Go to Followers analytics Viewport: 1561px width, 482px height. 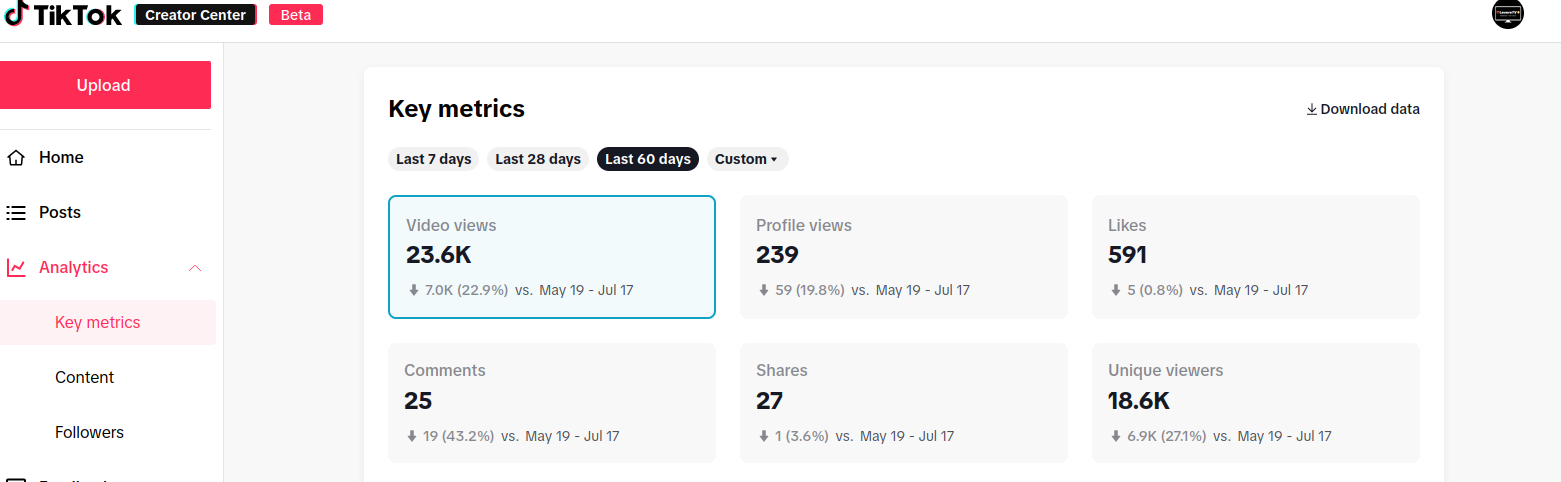click(x=90, y=433)
